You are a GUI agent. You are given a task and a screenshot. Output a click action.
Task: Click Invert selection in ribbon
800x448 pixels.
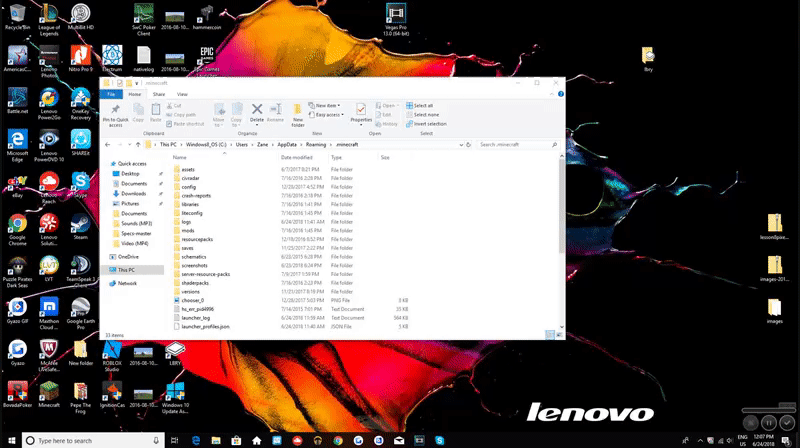click(426, 124)
